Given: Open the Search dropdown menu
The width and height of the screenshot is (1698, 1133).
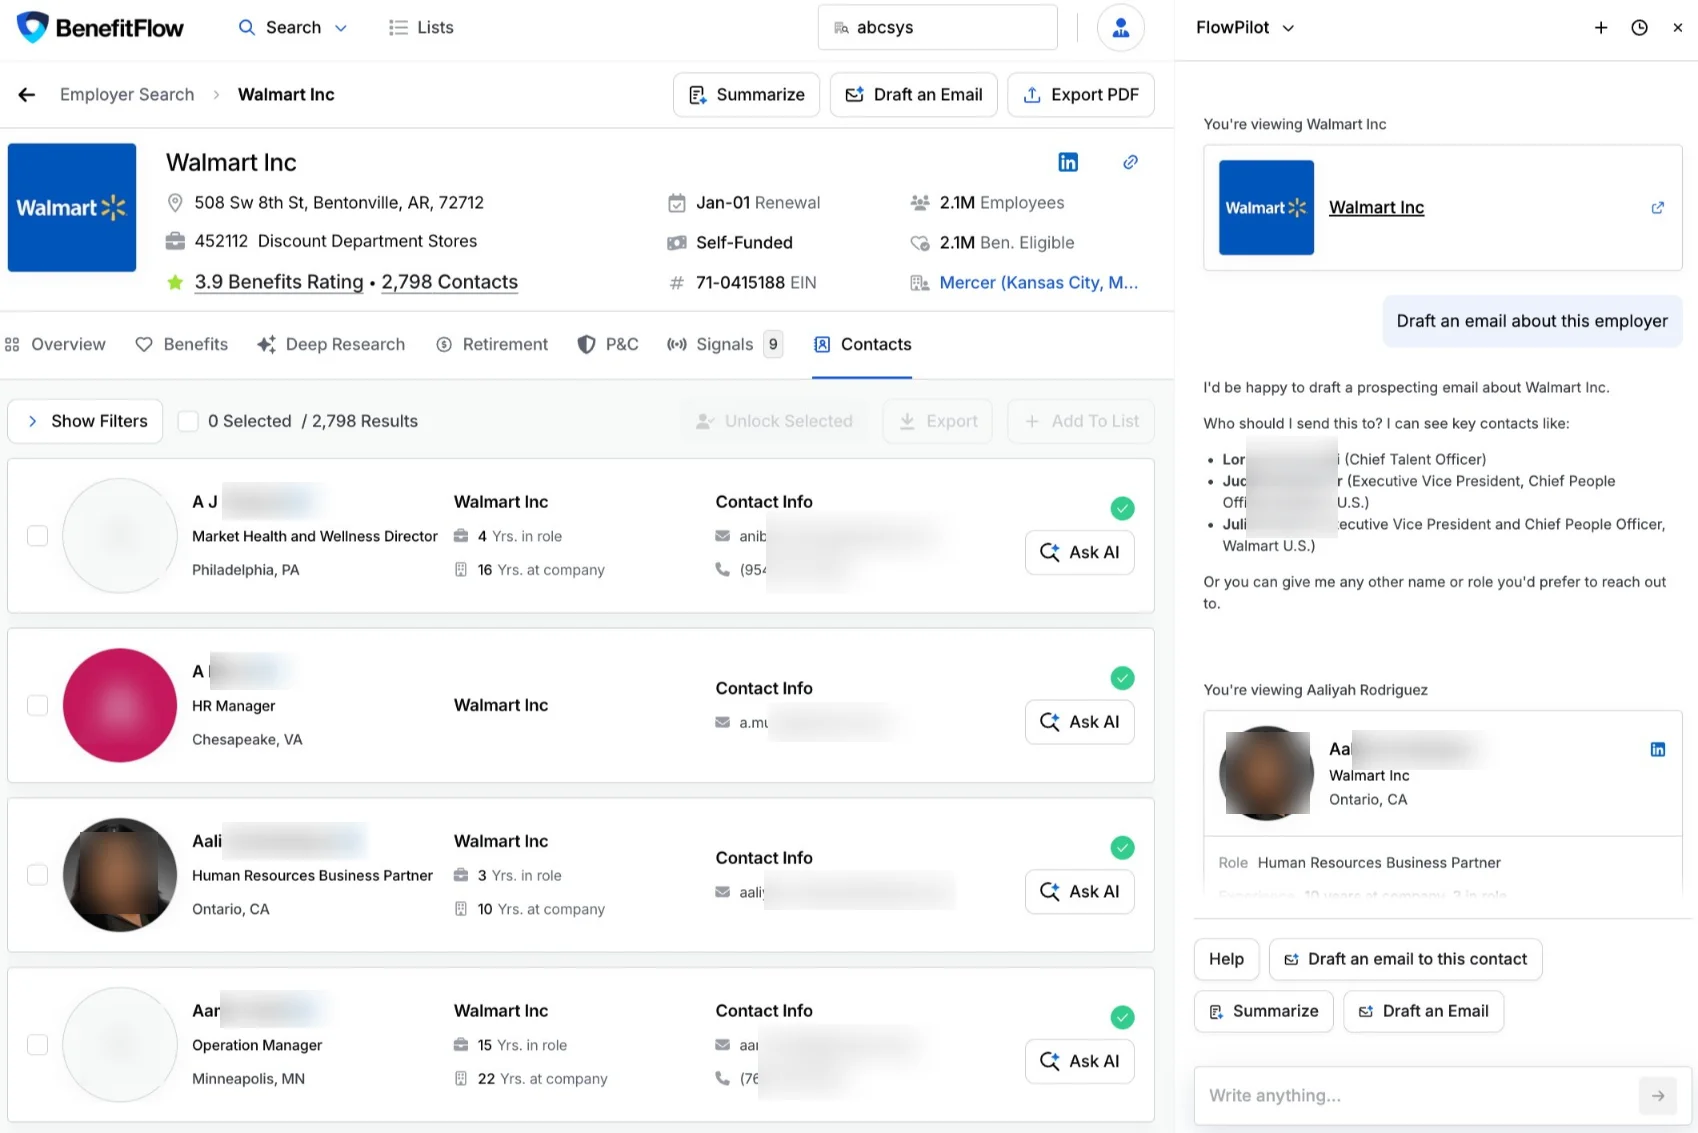Looking at the screenshot, I should 293,27.
